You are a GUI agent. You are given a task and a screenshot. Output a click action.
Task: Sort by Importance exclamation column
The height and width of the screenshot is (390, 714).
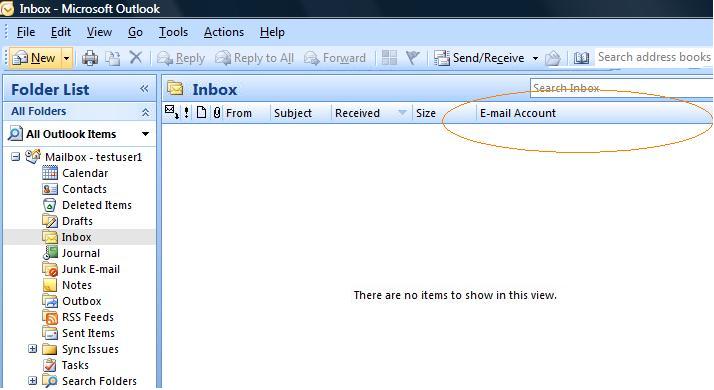pos(187,113)
